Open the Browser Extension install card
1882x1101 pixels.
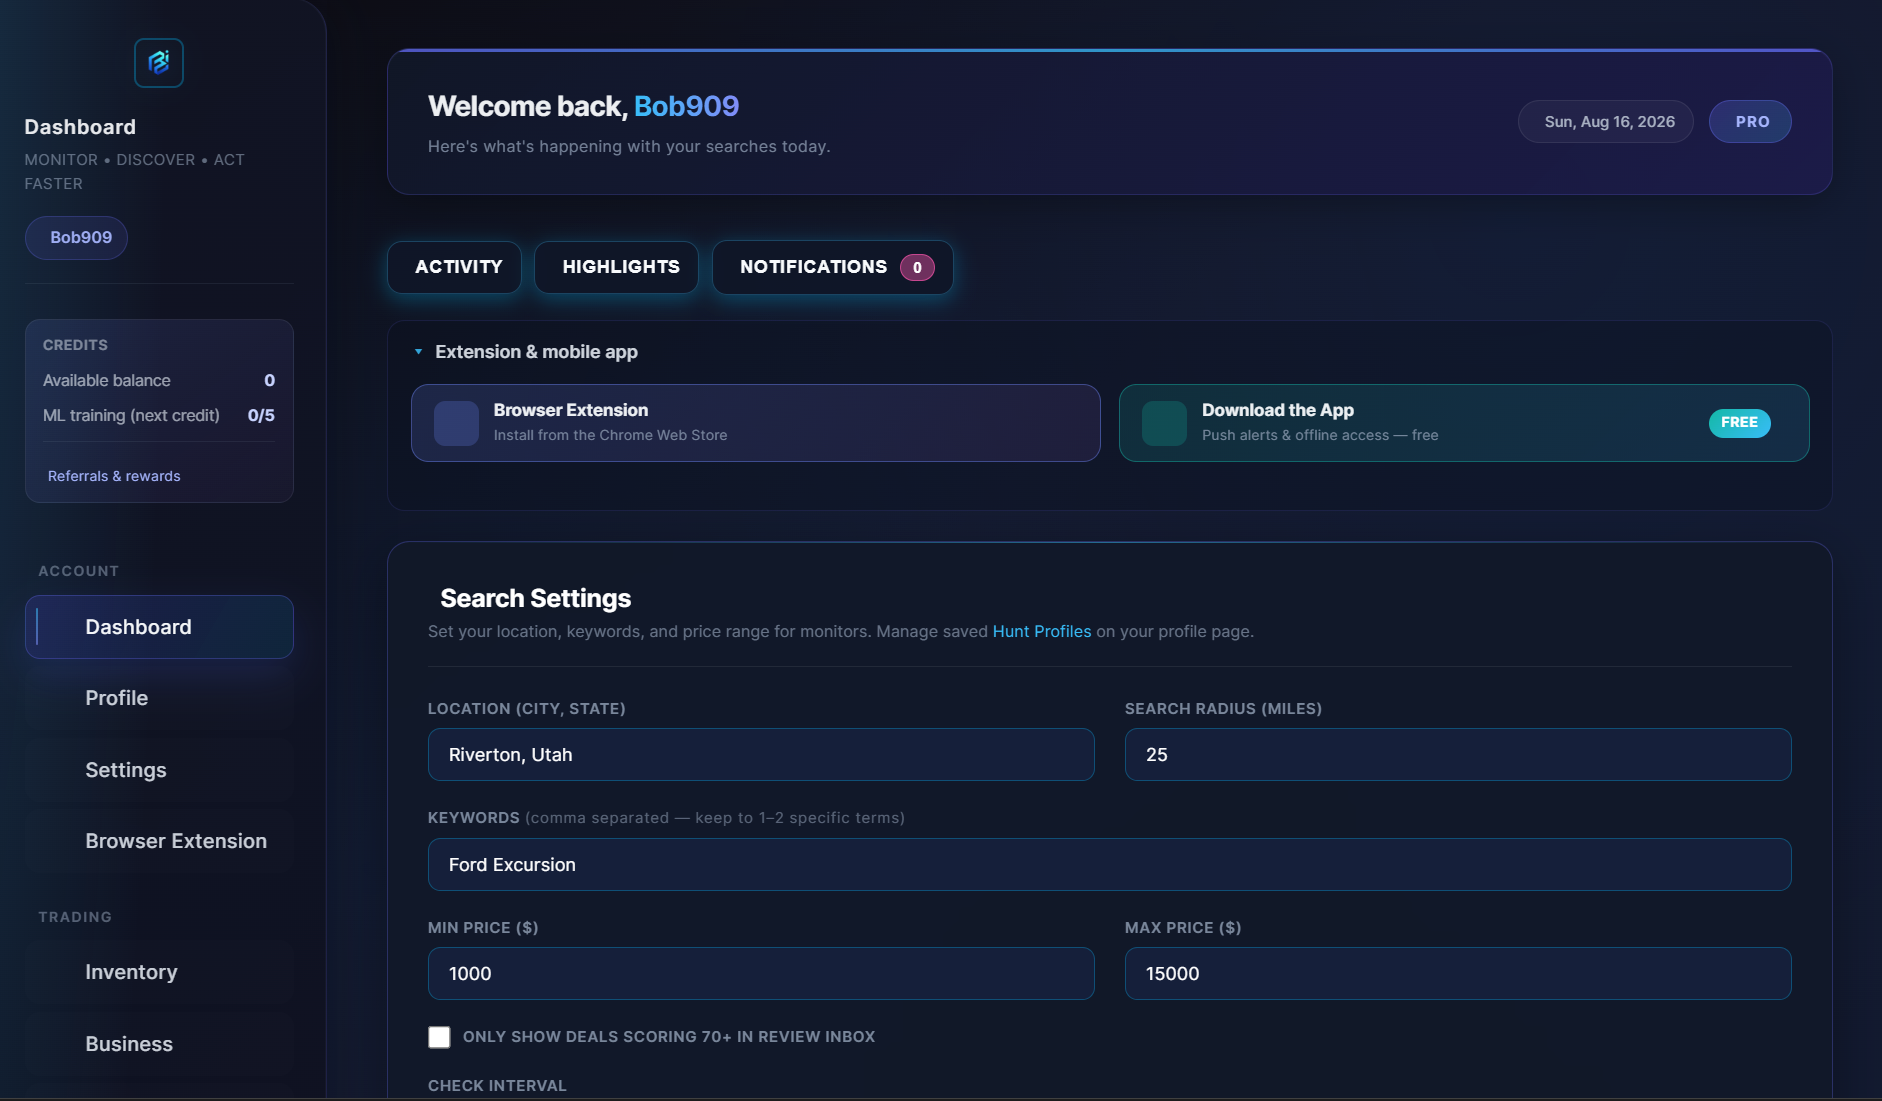(x=756, y=423)
